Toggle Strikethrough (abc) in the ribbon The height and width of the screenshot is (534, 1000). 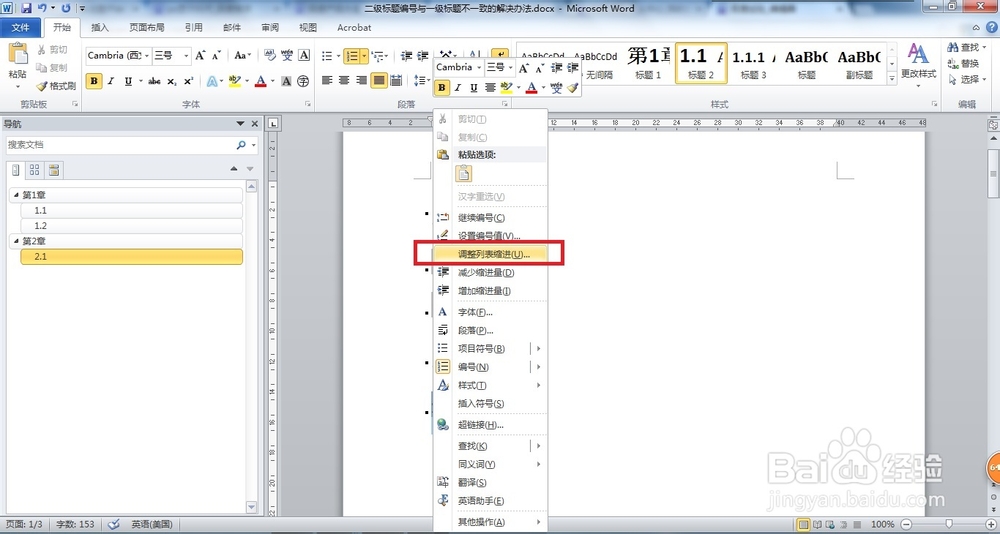pyautogui.click(x=154, y=81)
